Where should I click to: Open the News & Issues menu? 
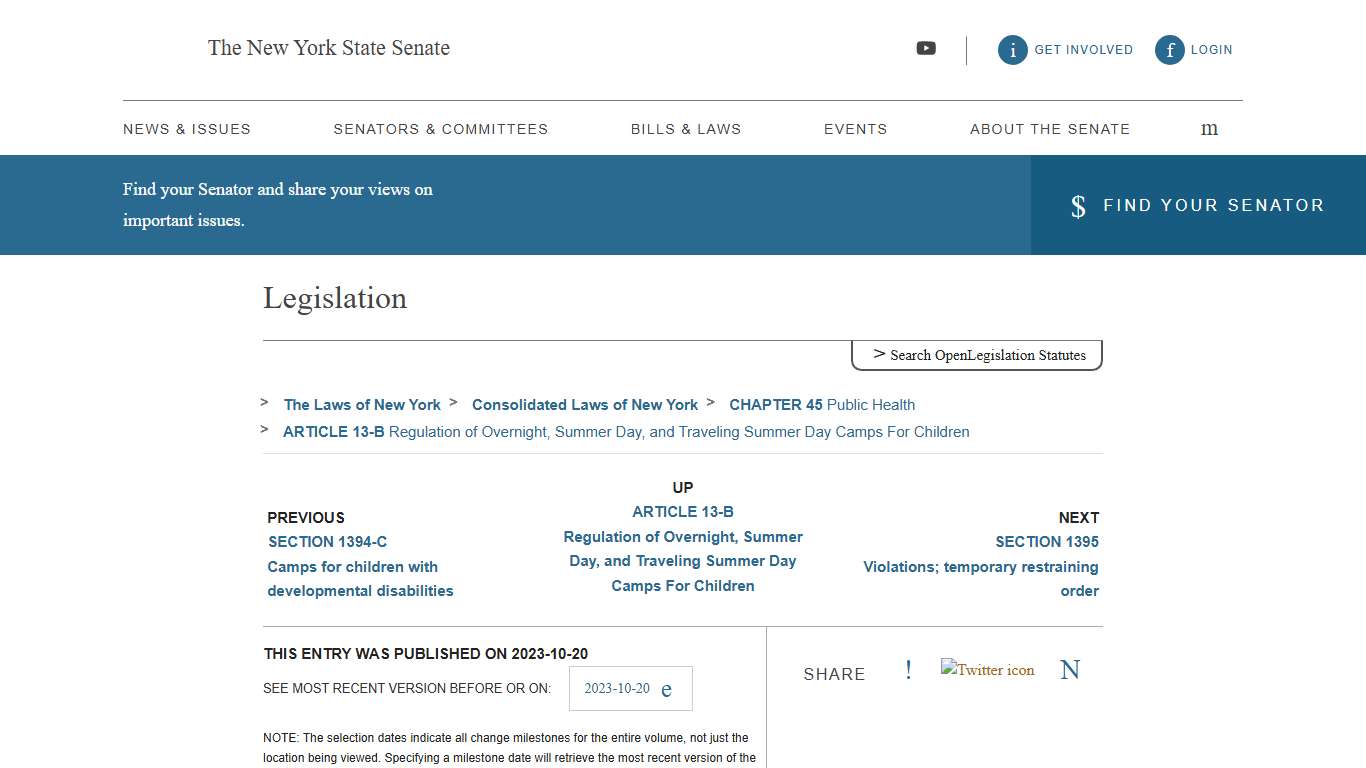pos(187,129)
